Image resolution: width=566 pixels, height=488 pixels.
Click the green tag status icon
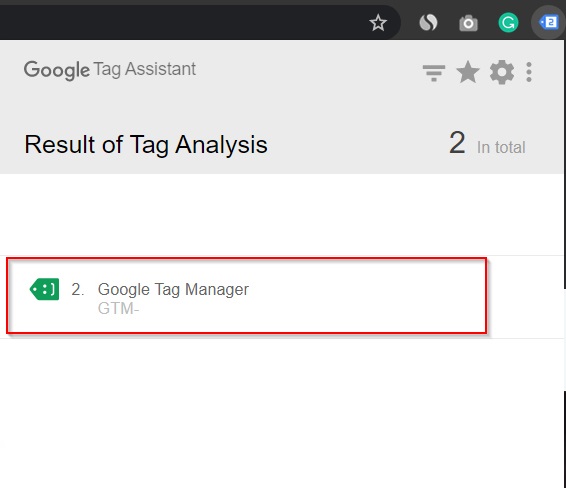(44, 289)
